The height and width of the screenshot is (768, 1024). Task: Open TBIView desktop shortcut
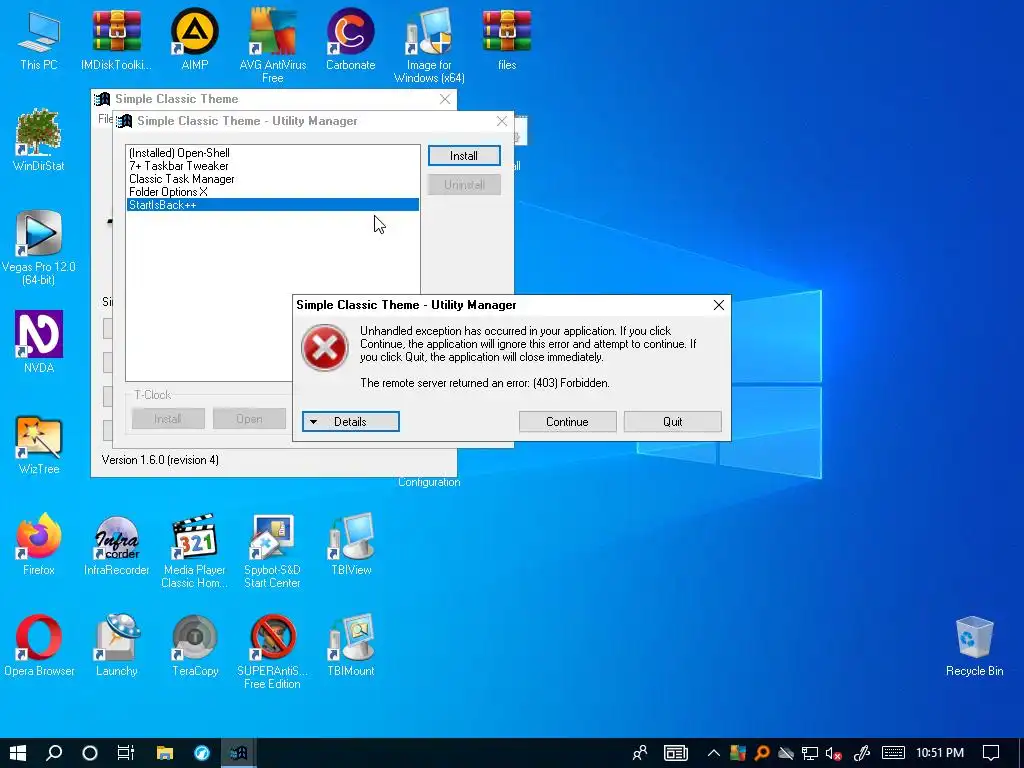351,543
